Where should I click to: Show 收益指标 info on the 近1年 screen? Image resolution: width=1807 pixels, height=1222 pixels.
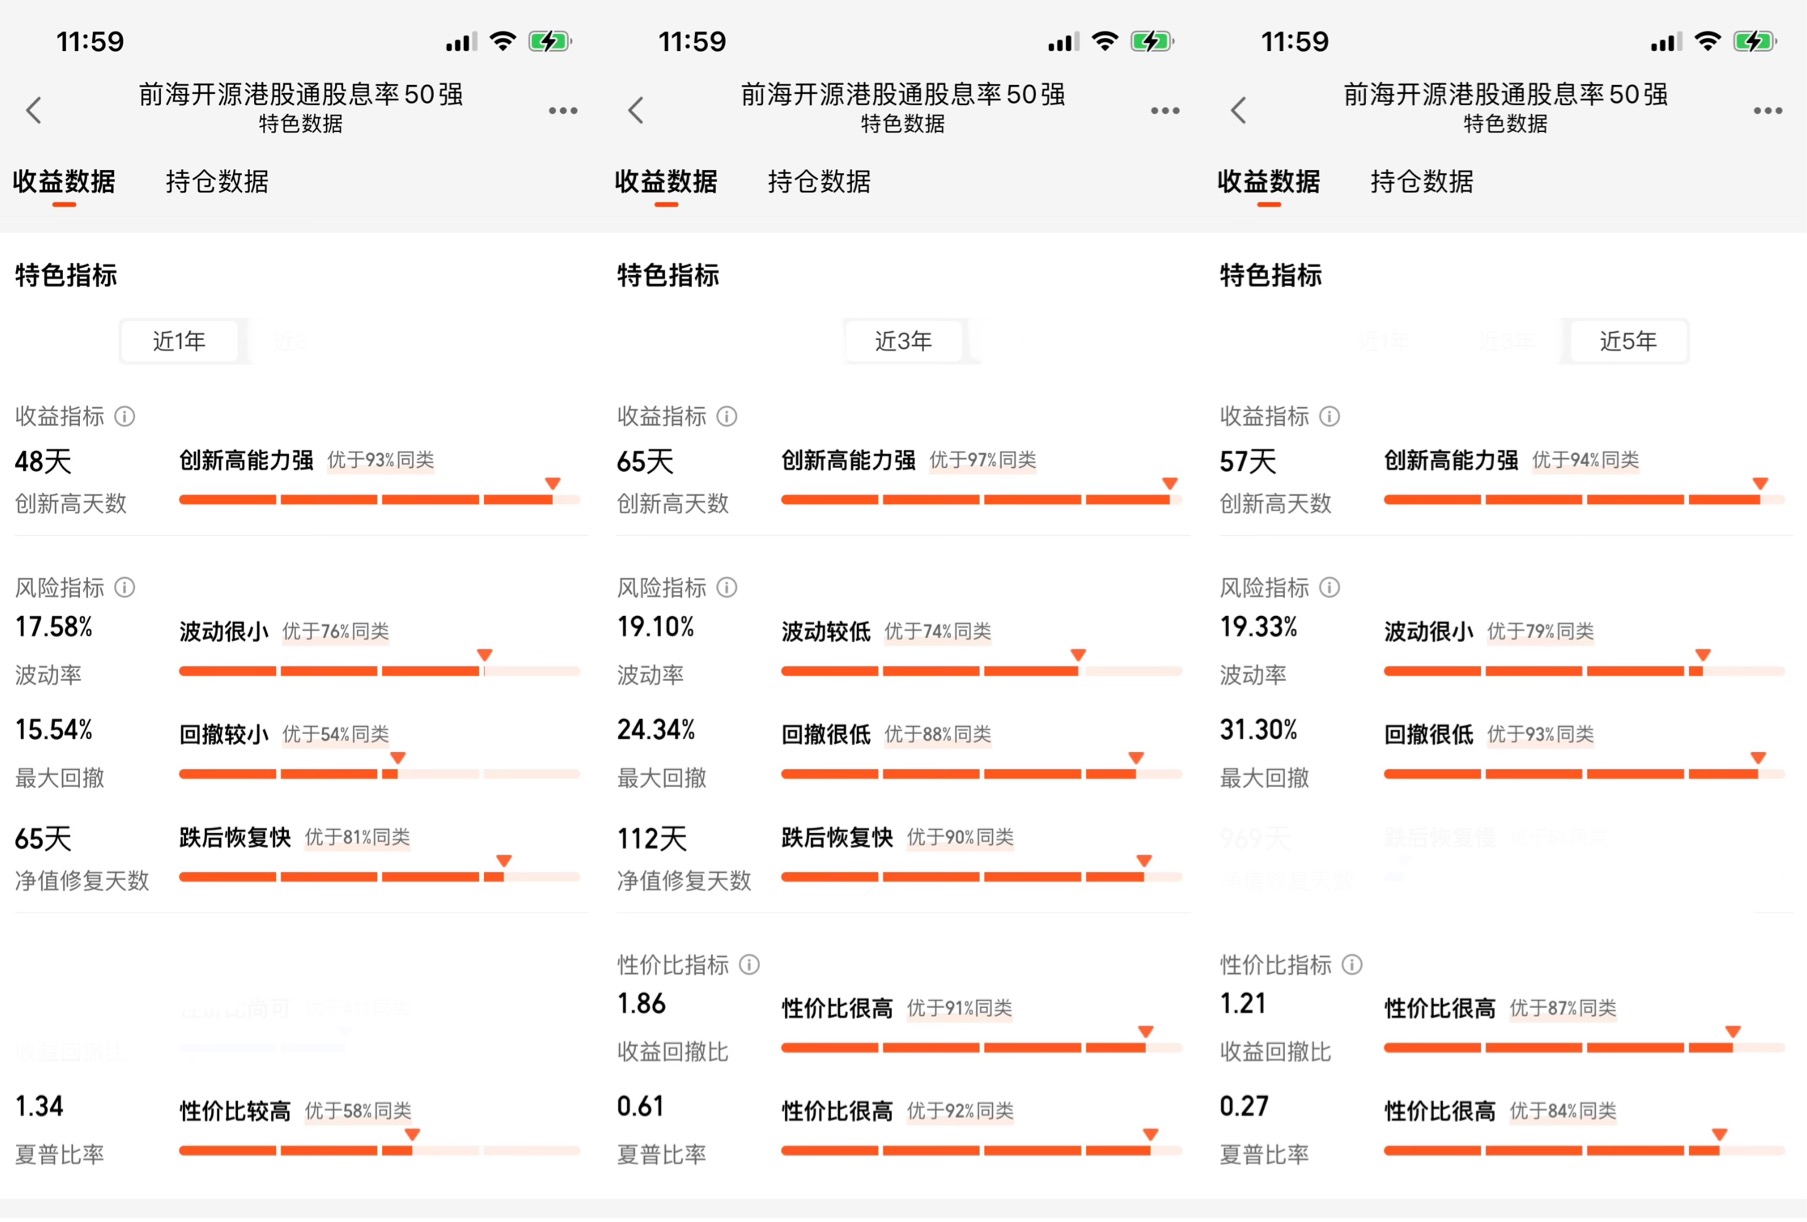tap(125, 416)
